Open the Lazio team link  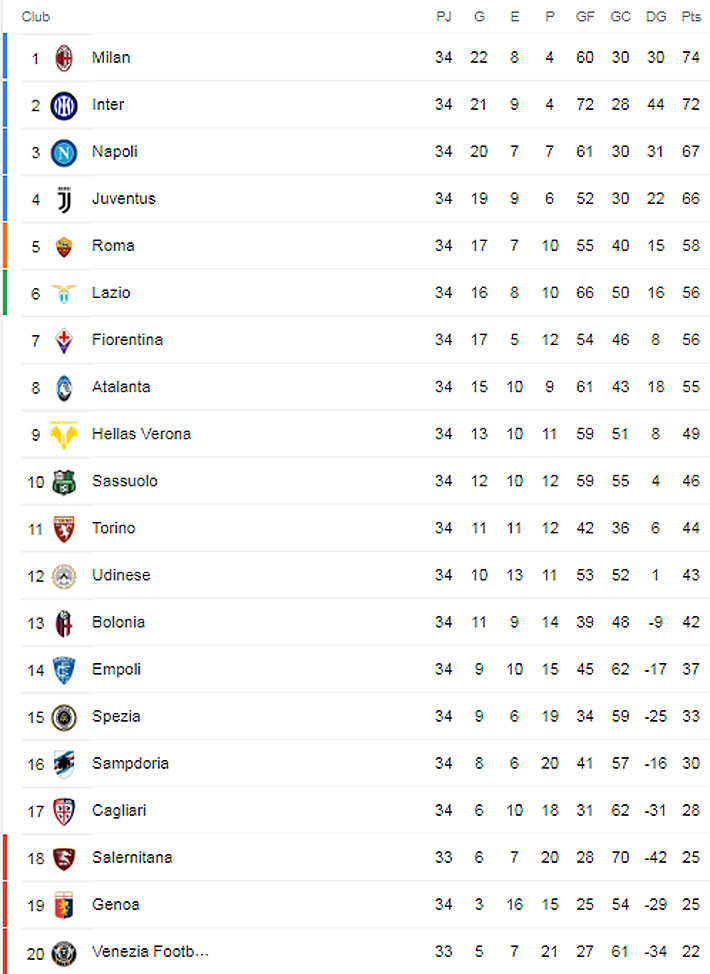tap(111, 293)
